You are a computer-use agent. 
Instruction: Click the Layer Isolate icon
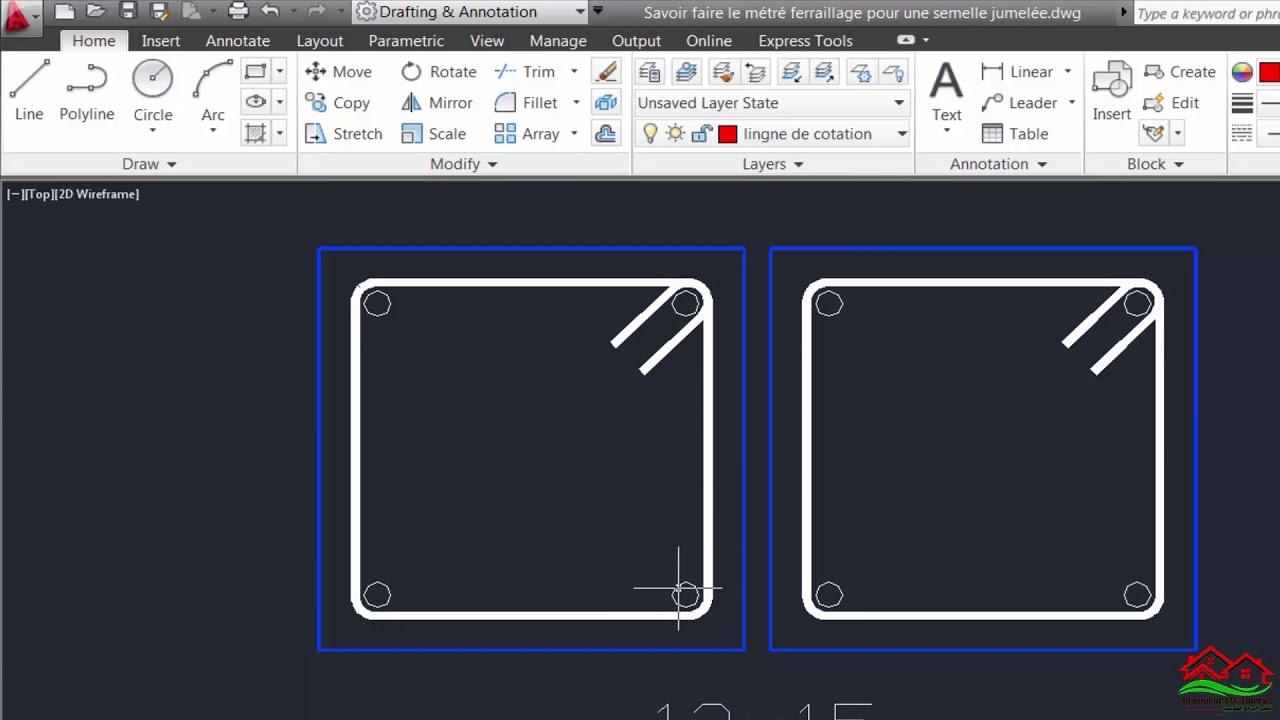pyautogui.click(x=790, y=72)
